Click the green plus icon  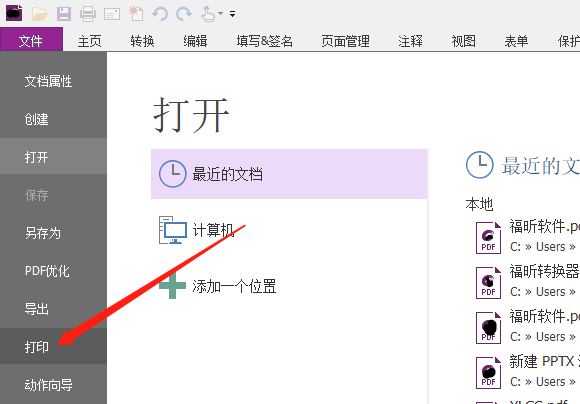[x=172, y=286]
